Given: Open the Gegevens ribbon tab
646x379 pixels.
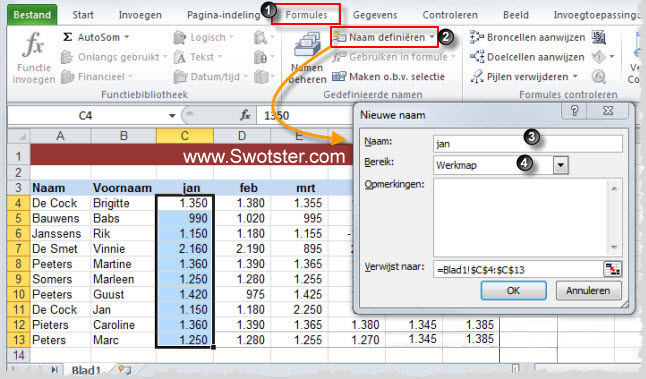Looking at the screenshot, I should click(375, 15).
